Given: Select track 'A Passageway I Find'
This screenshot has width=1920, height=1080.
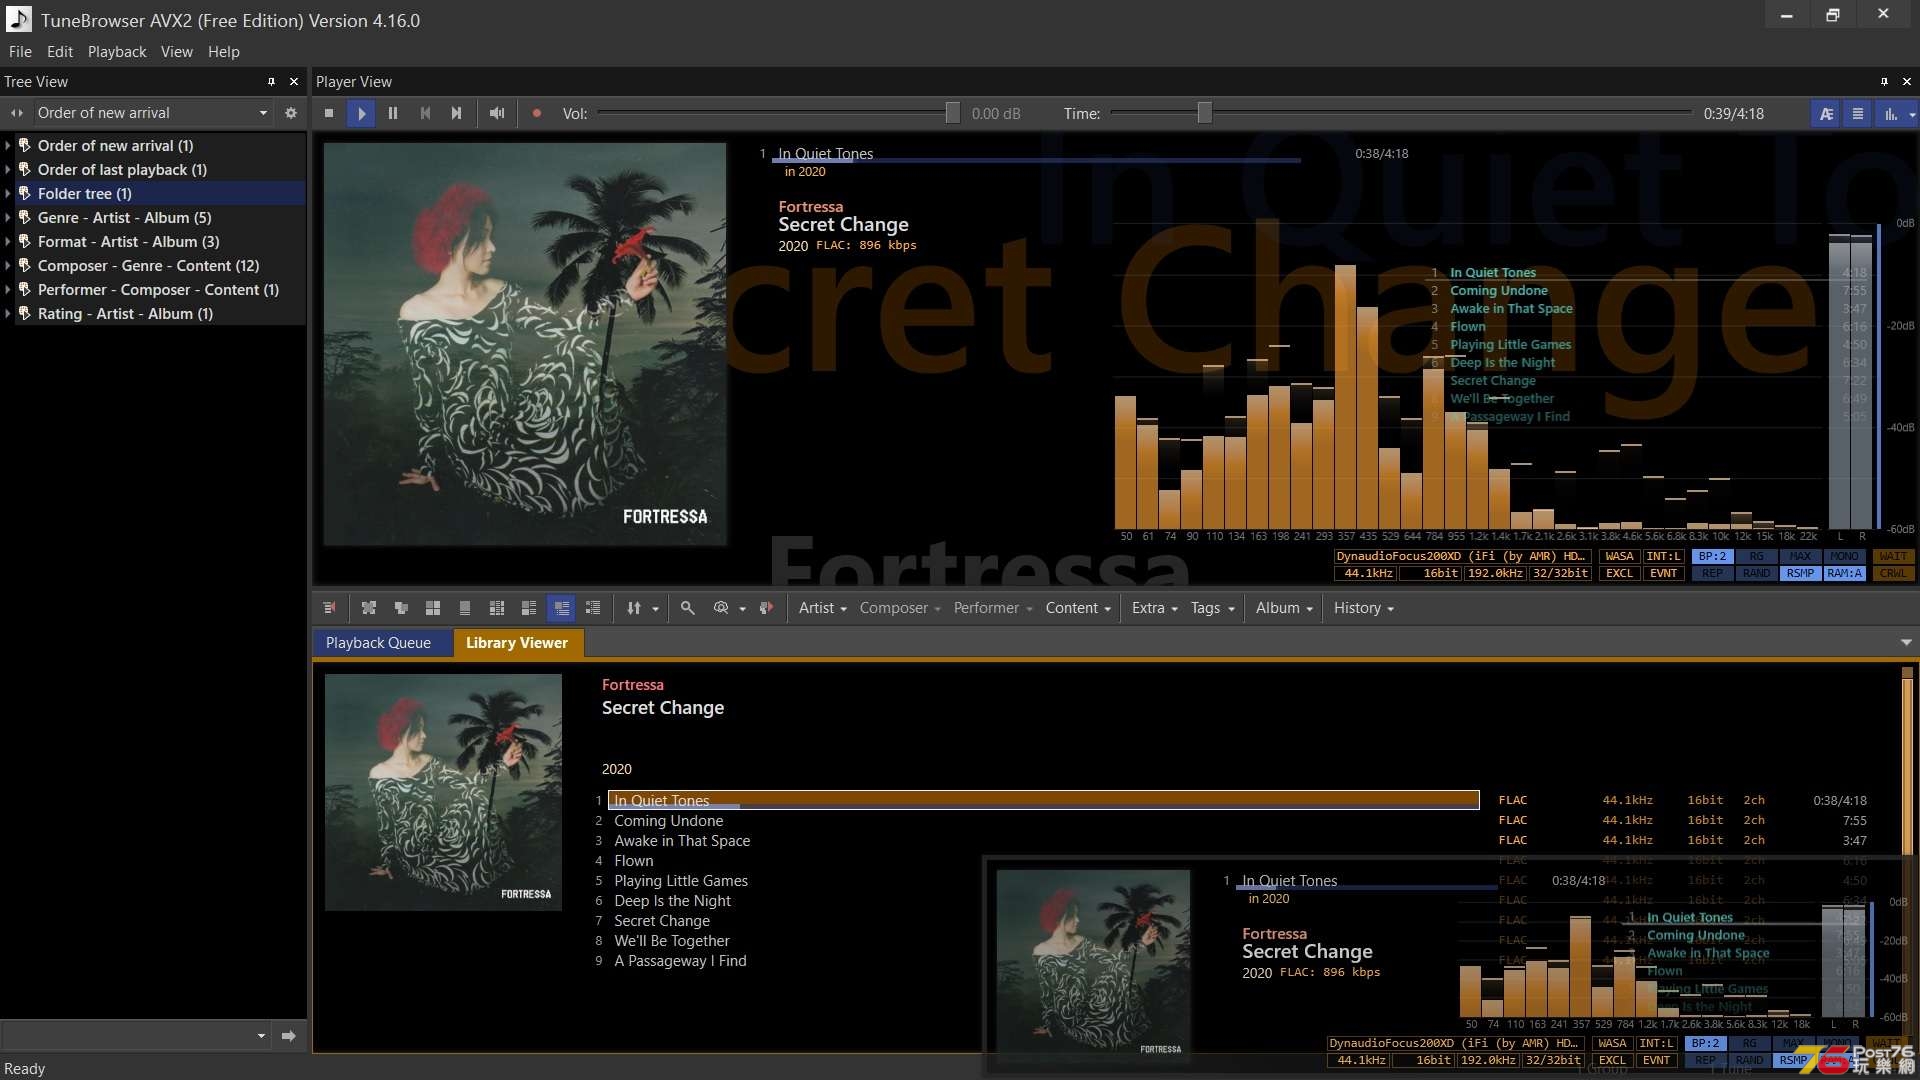Looking at the screenshot, I should 680,961.
